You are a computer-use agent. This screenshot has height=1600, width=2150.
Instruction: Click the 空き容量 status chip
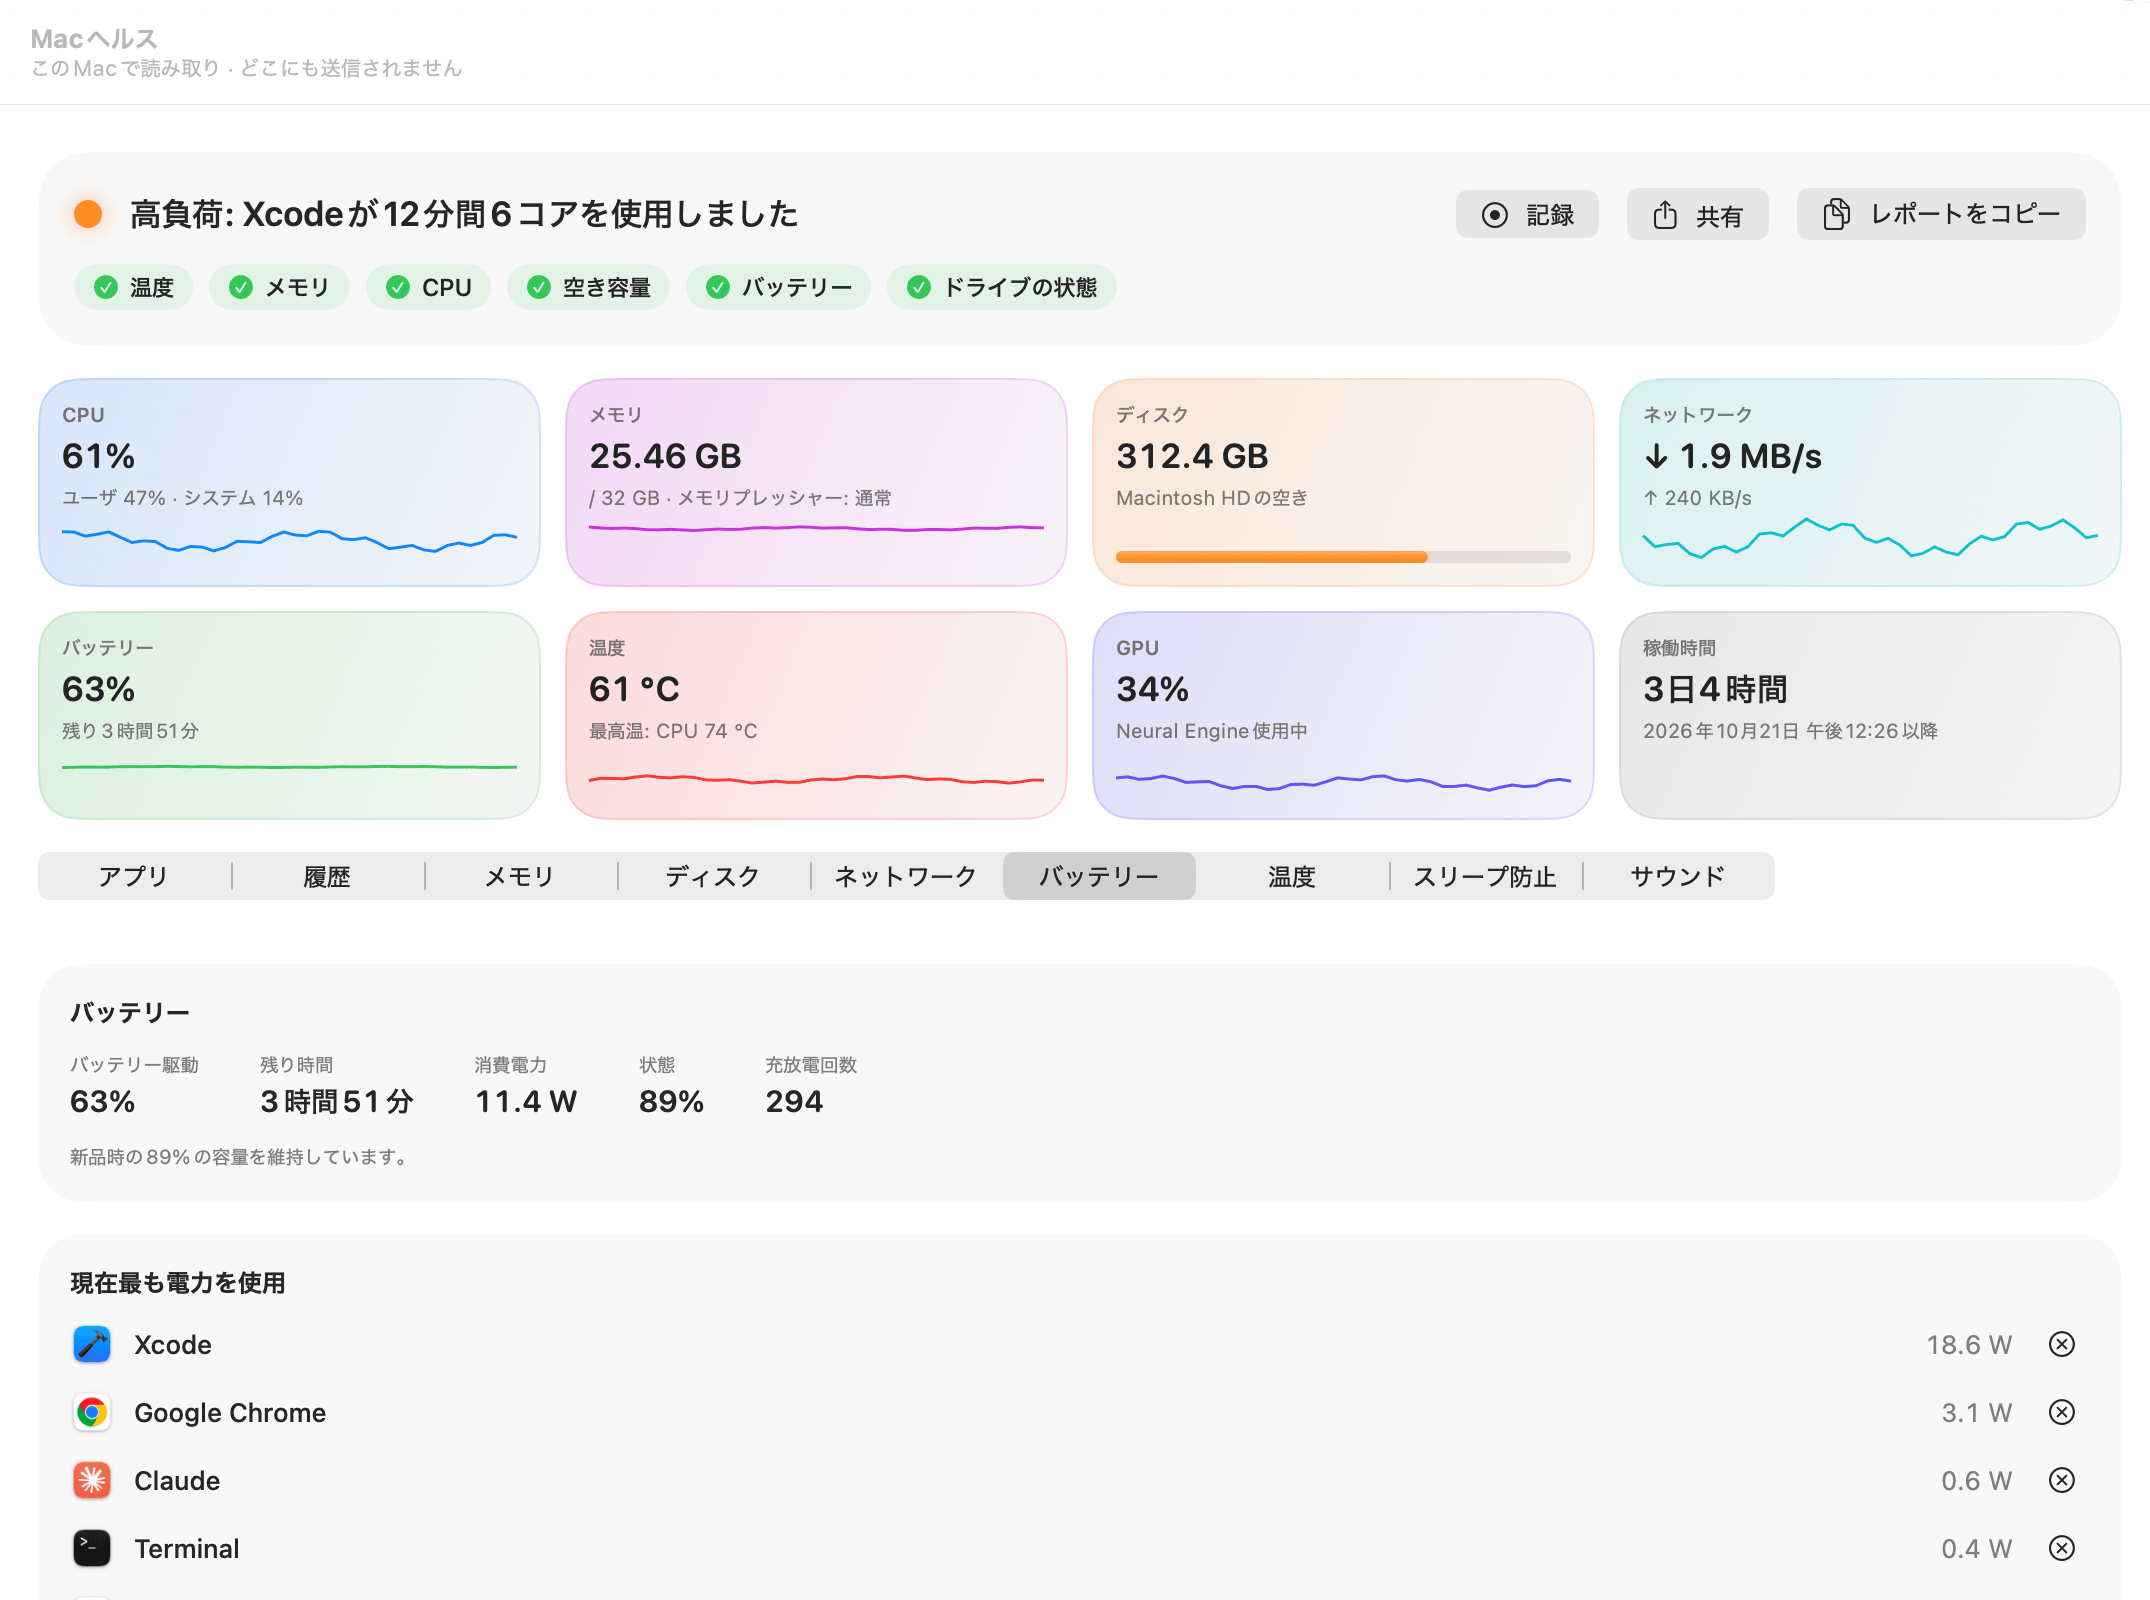pyautogui.click(x=588, y=288)
